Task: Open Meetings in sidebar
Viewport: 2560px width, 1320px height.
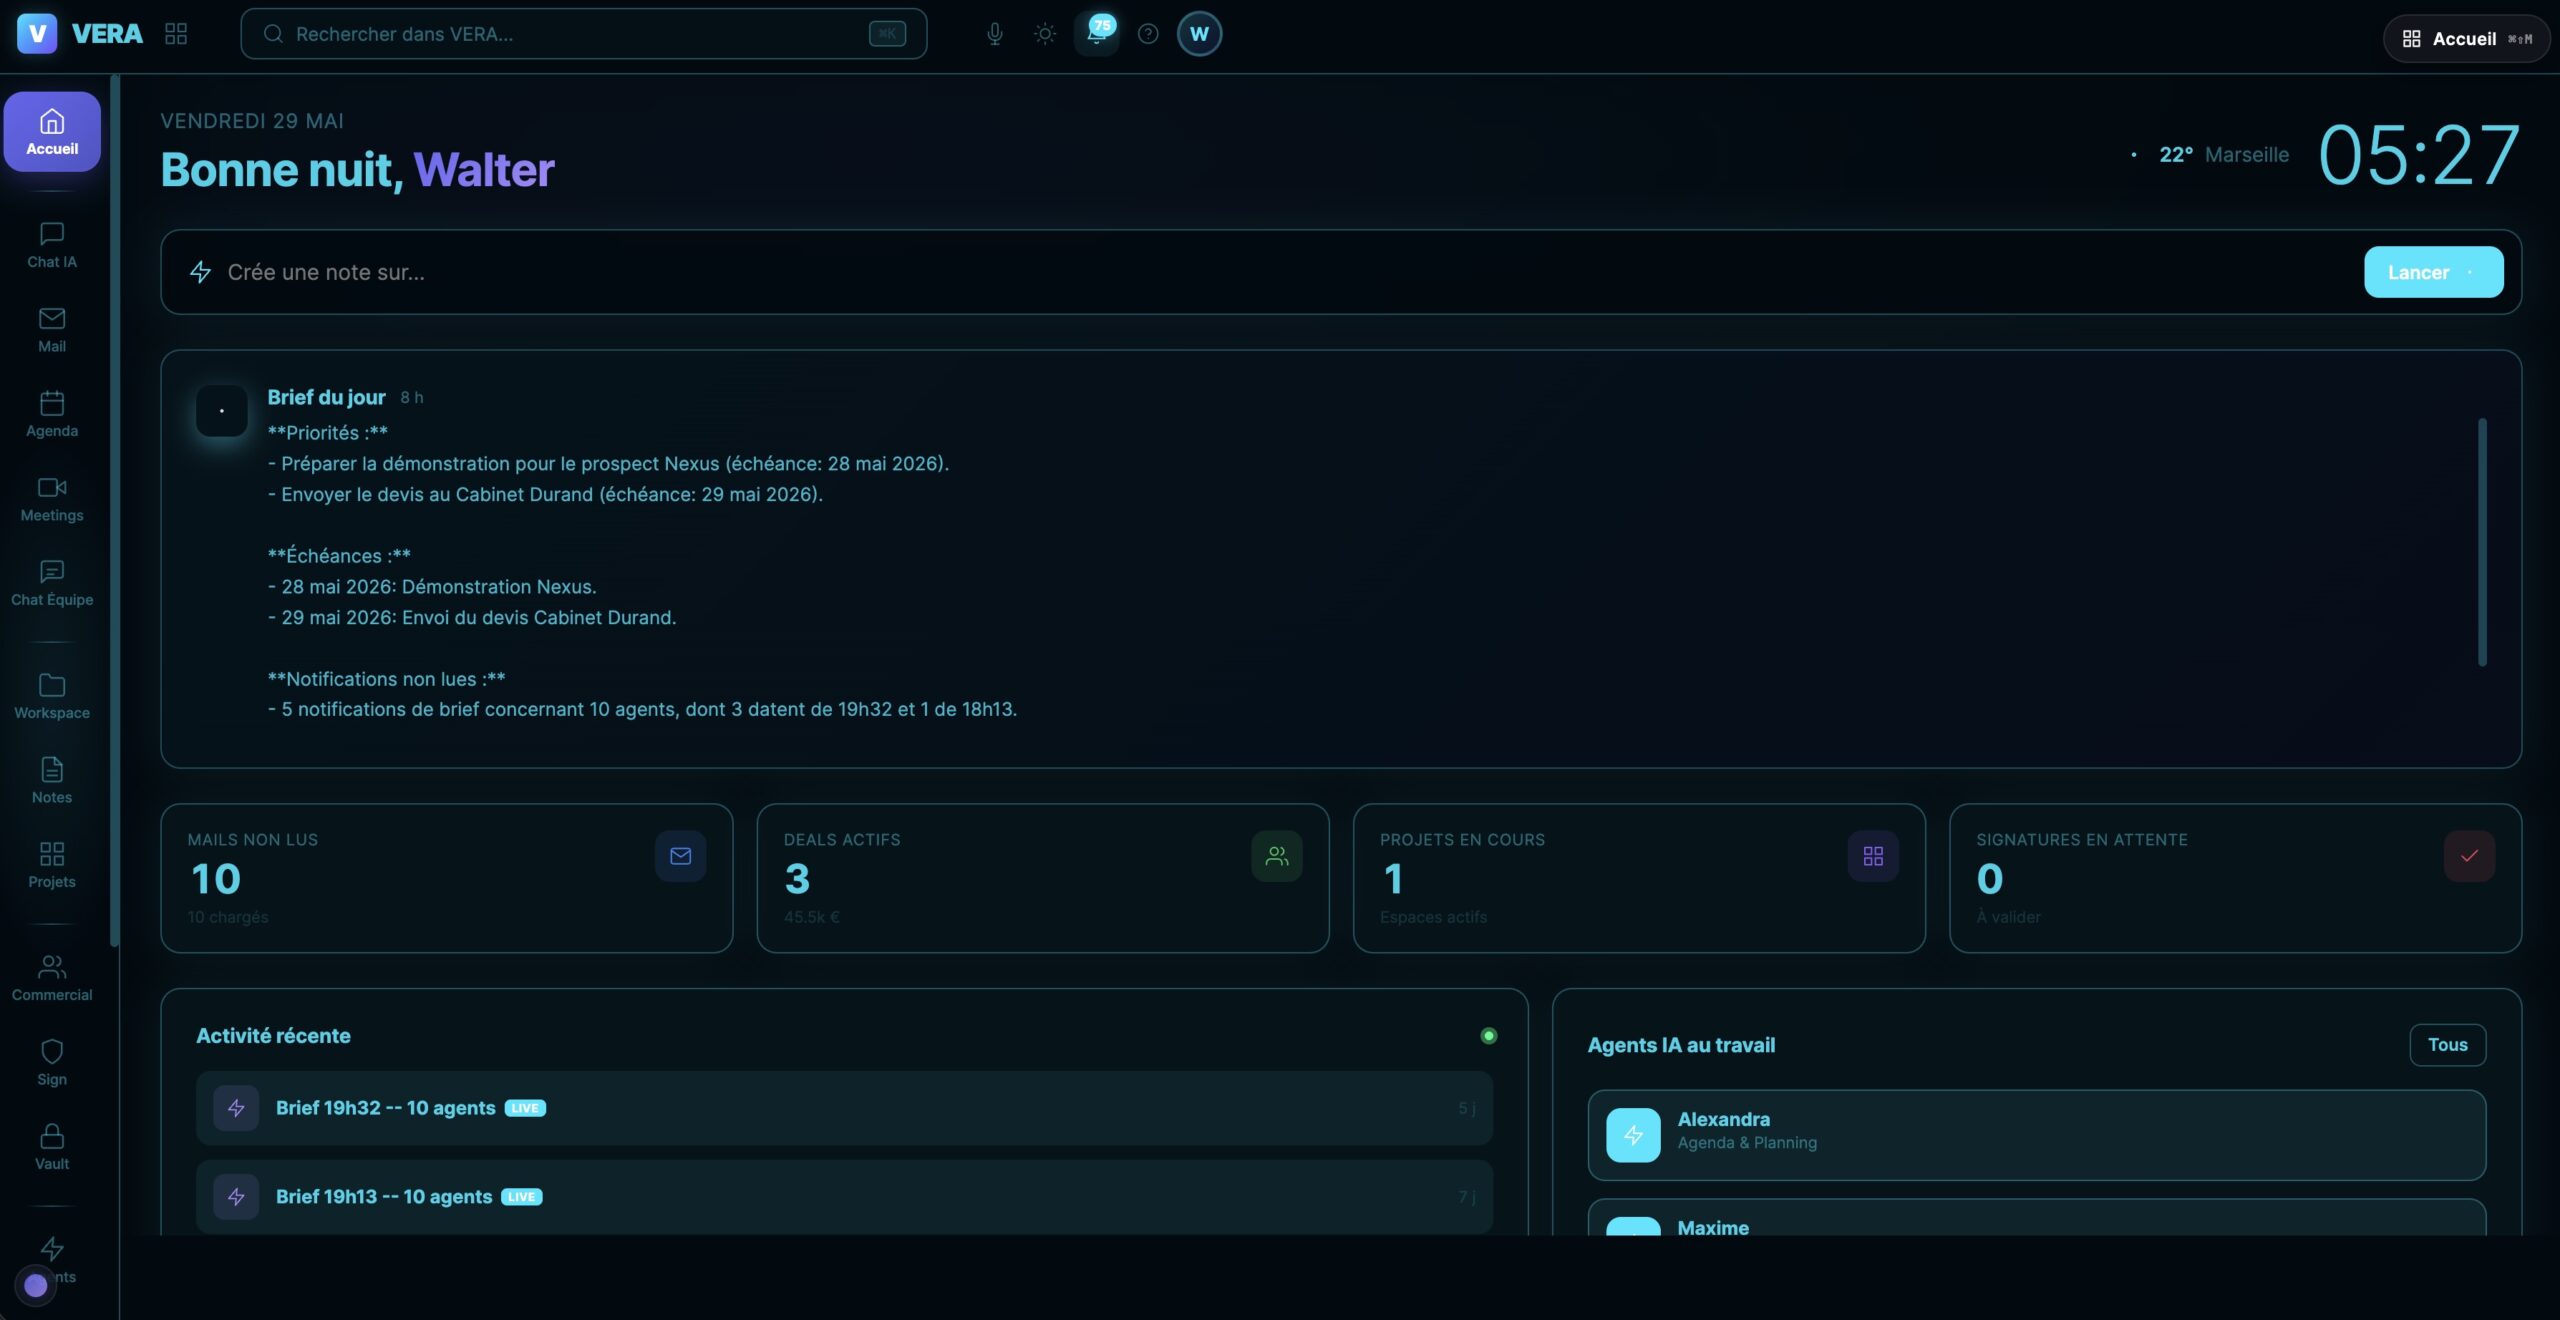Action: [52, 499]
